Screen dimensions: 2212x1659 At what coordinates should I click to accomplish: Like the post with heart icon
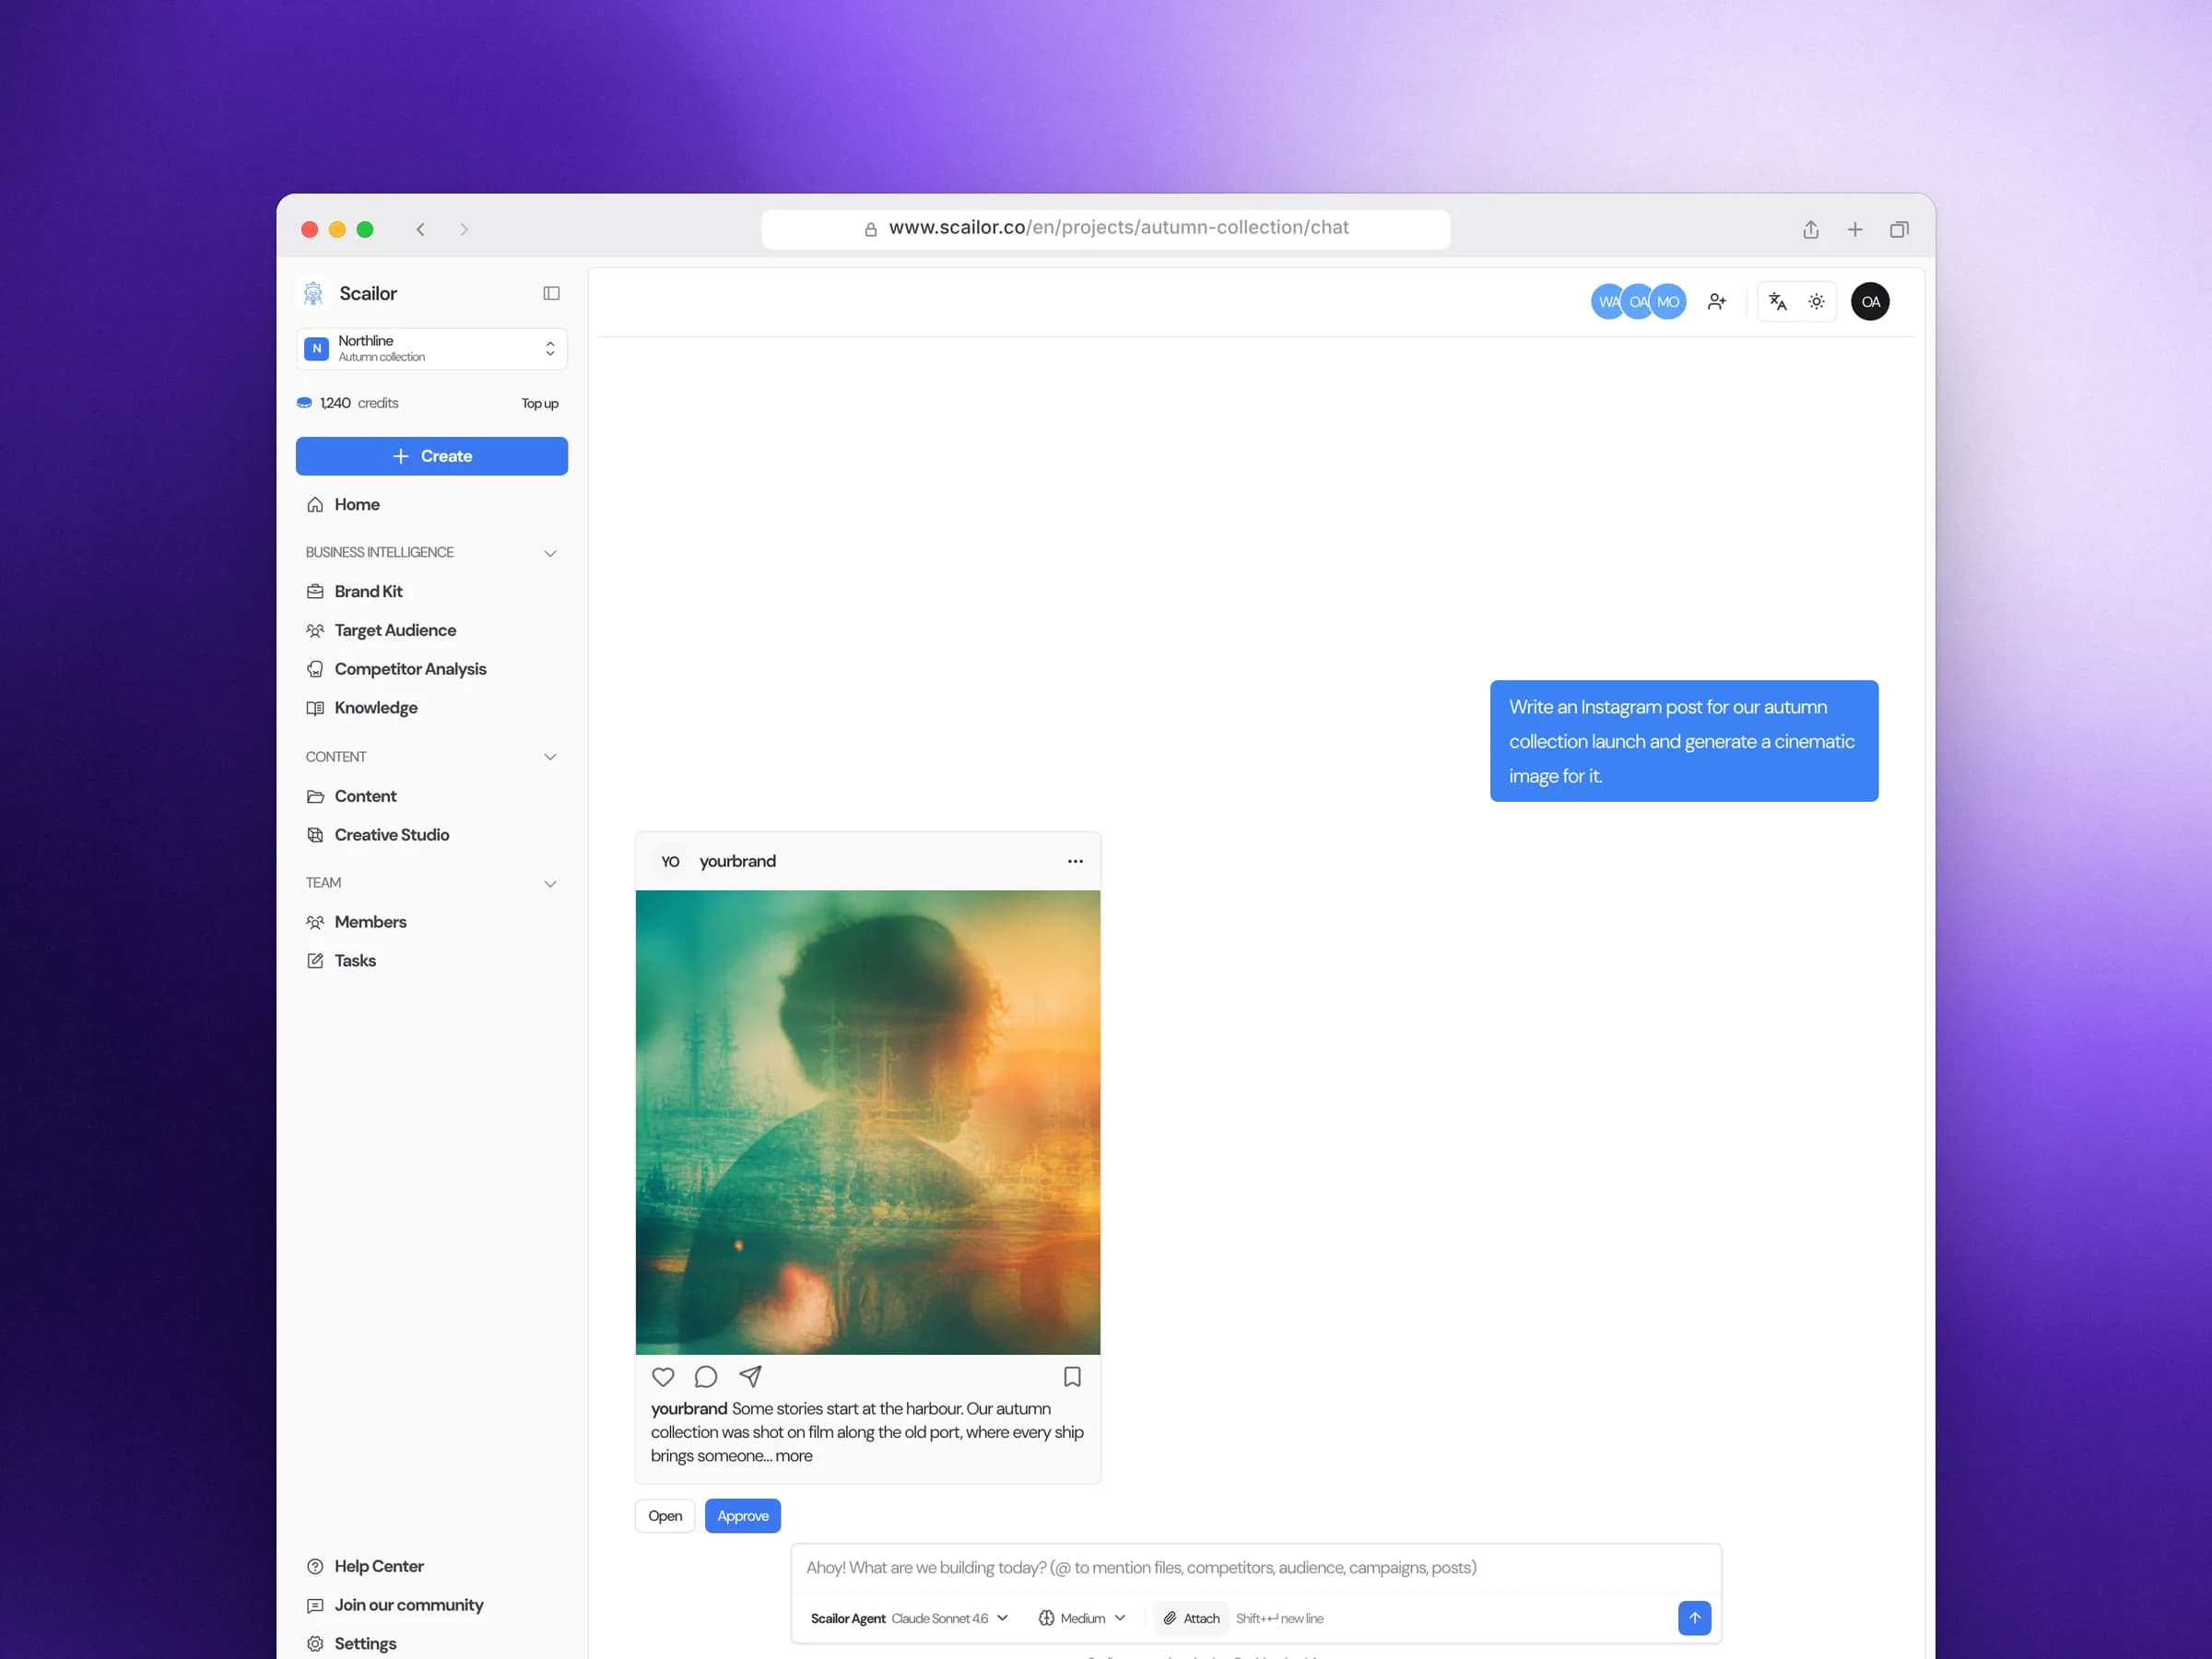tap(663, 1377)
